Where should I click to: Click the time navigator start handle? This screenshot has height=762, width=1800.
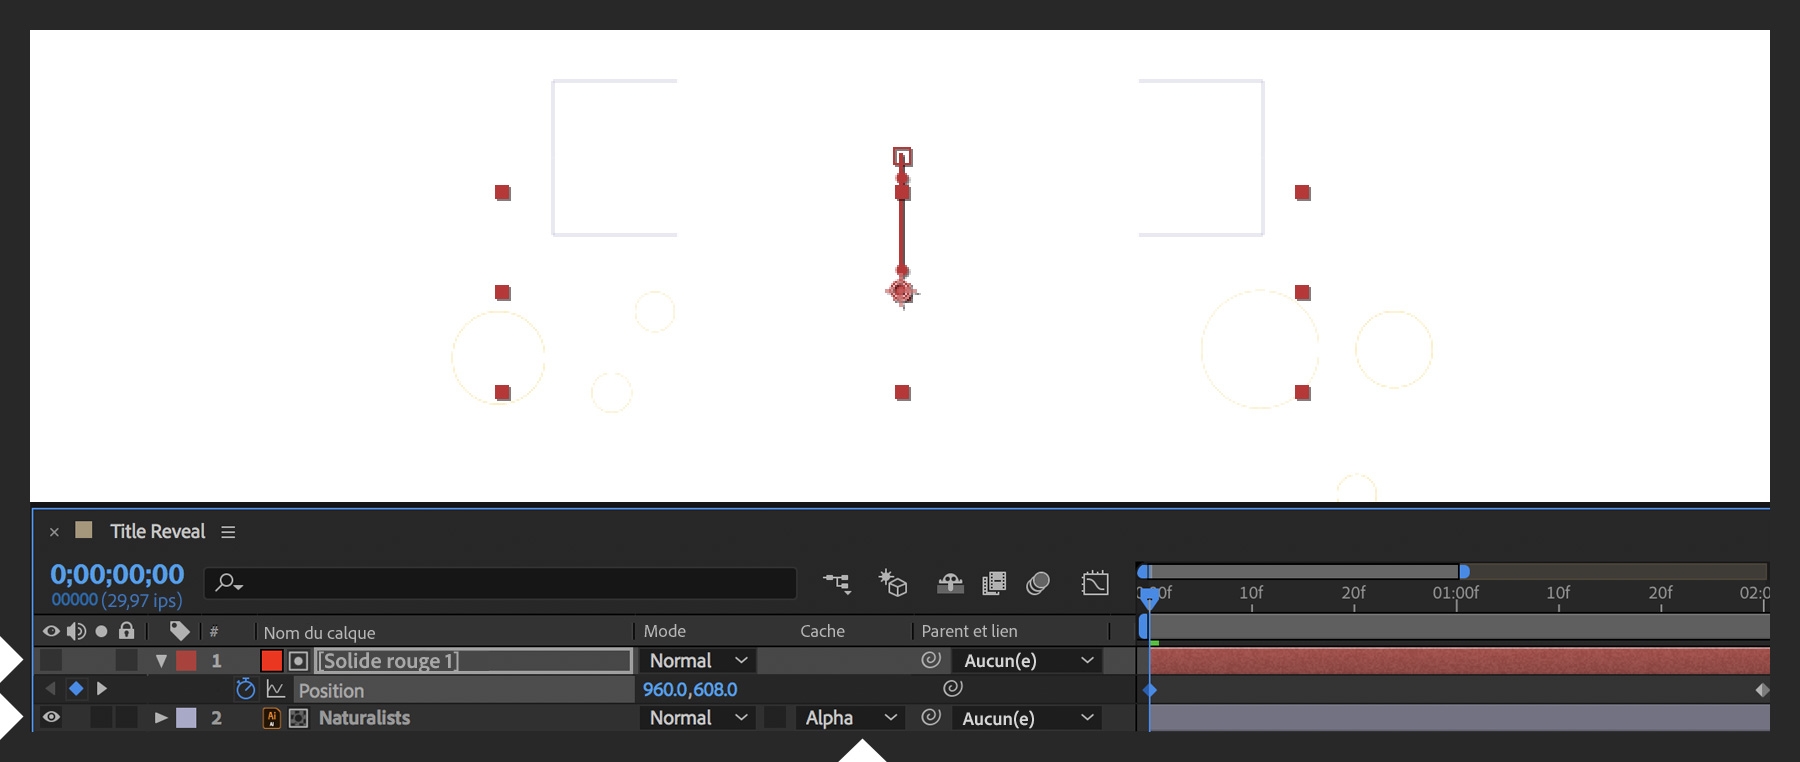click(1143, 572)
